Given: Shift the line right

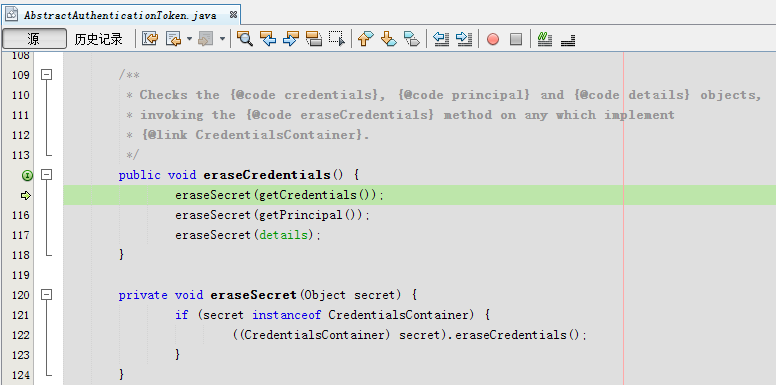Looking at the screenshot, I should 464,39.
